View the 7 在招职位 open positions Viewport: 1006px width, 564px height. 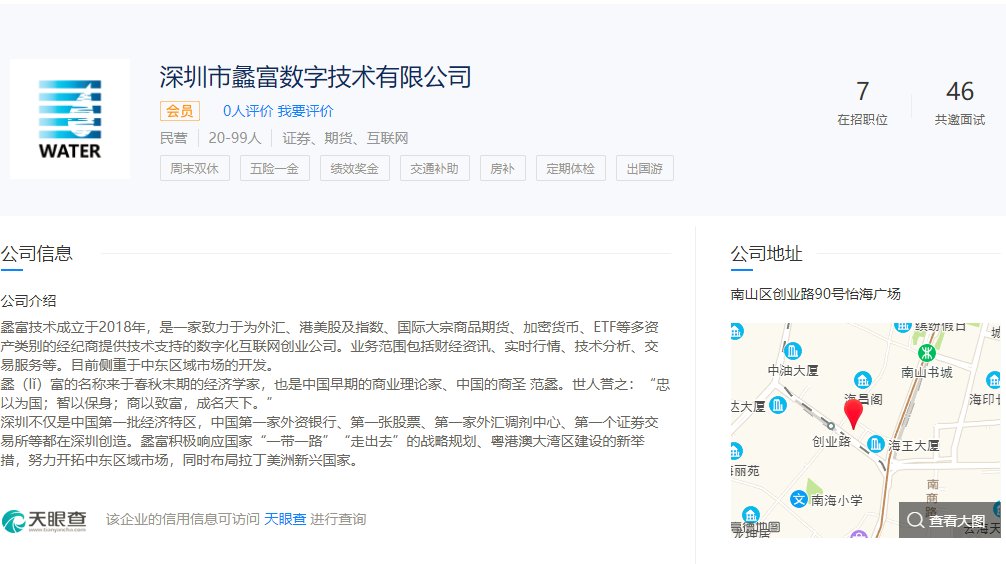tap(862, 103)
